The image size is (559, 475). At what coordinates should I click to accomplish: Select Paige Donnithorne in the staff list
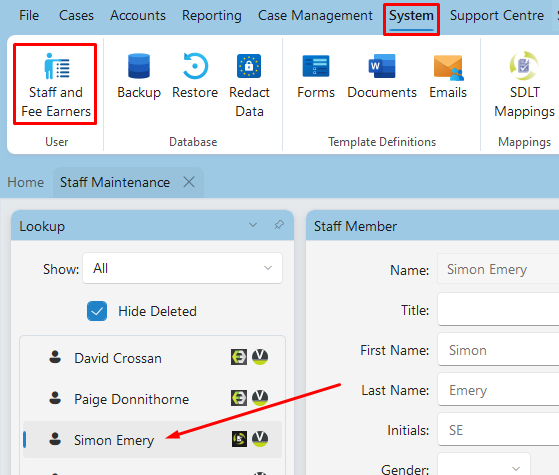coord(152,399)
